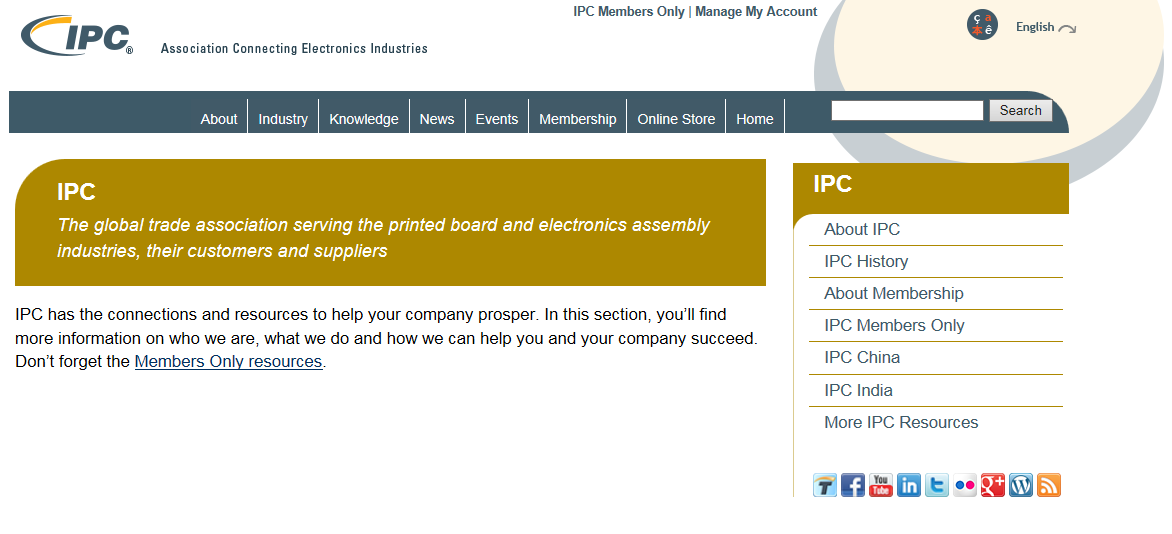The width and height of the screenshot is (1172, 534).
Task: Click the IPC logo in the header
Action: (x=78, y=35)
